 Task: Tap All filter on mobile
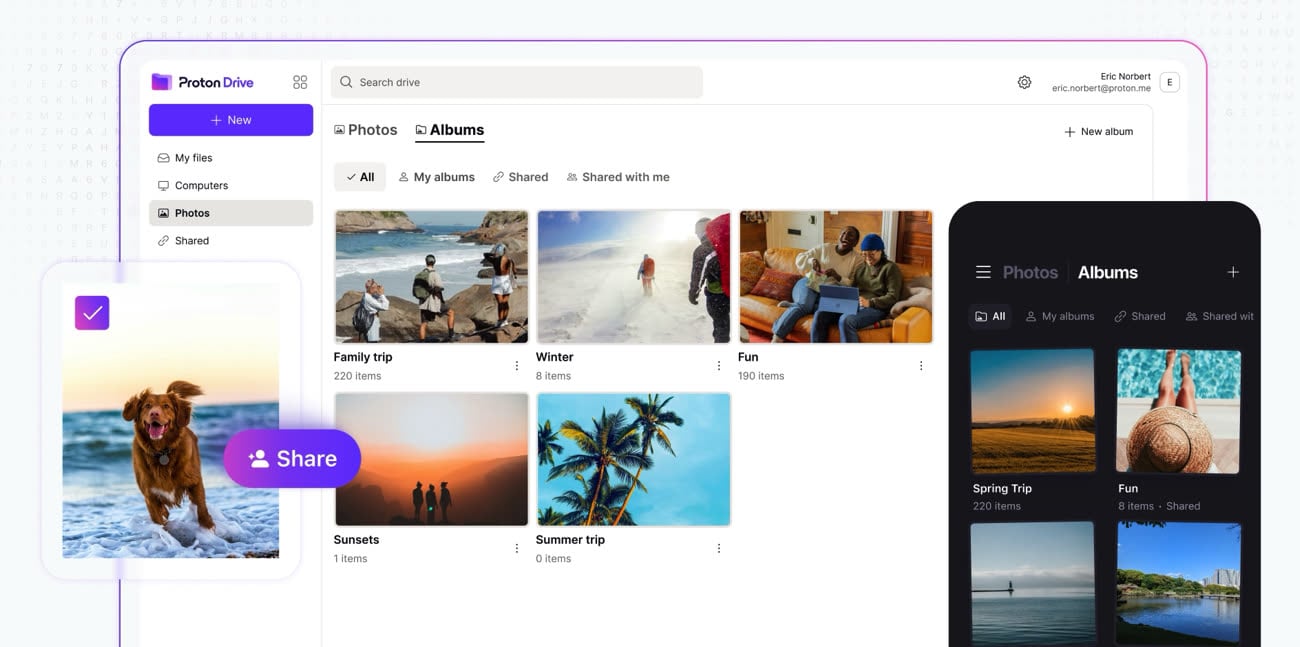[990, 316]
